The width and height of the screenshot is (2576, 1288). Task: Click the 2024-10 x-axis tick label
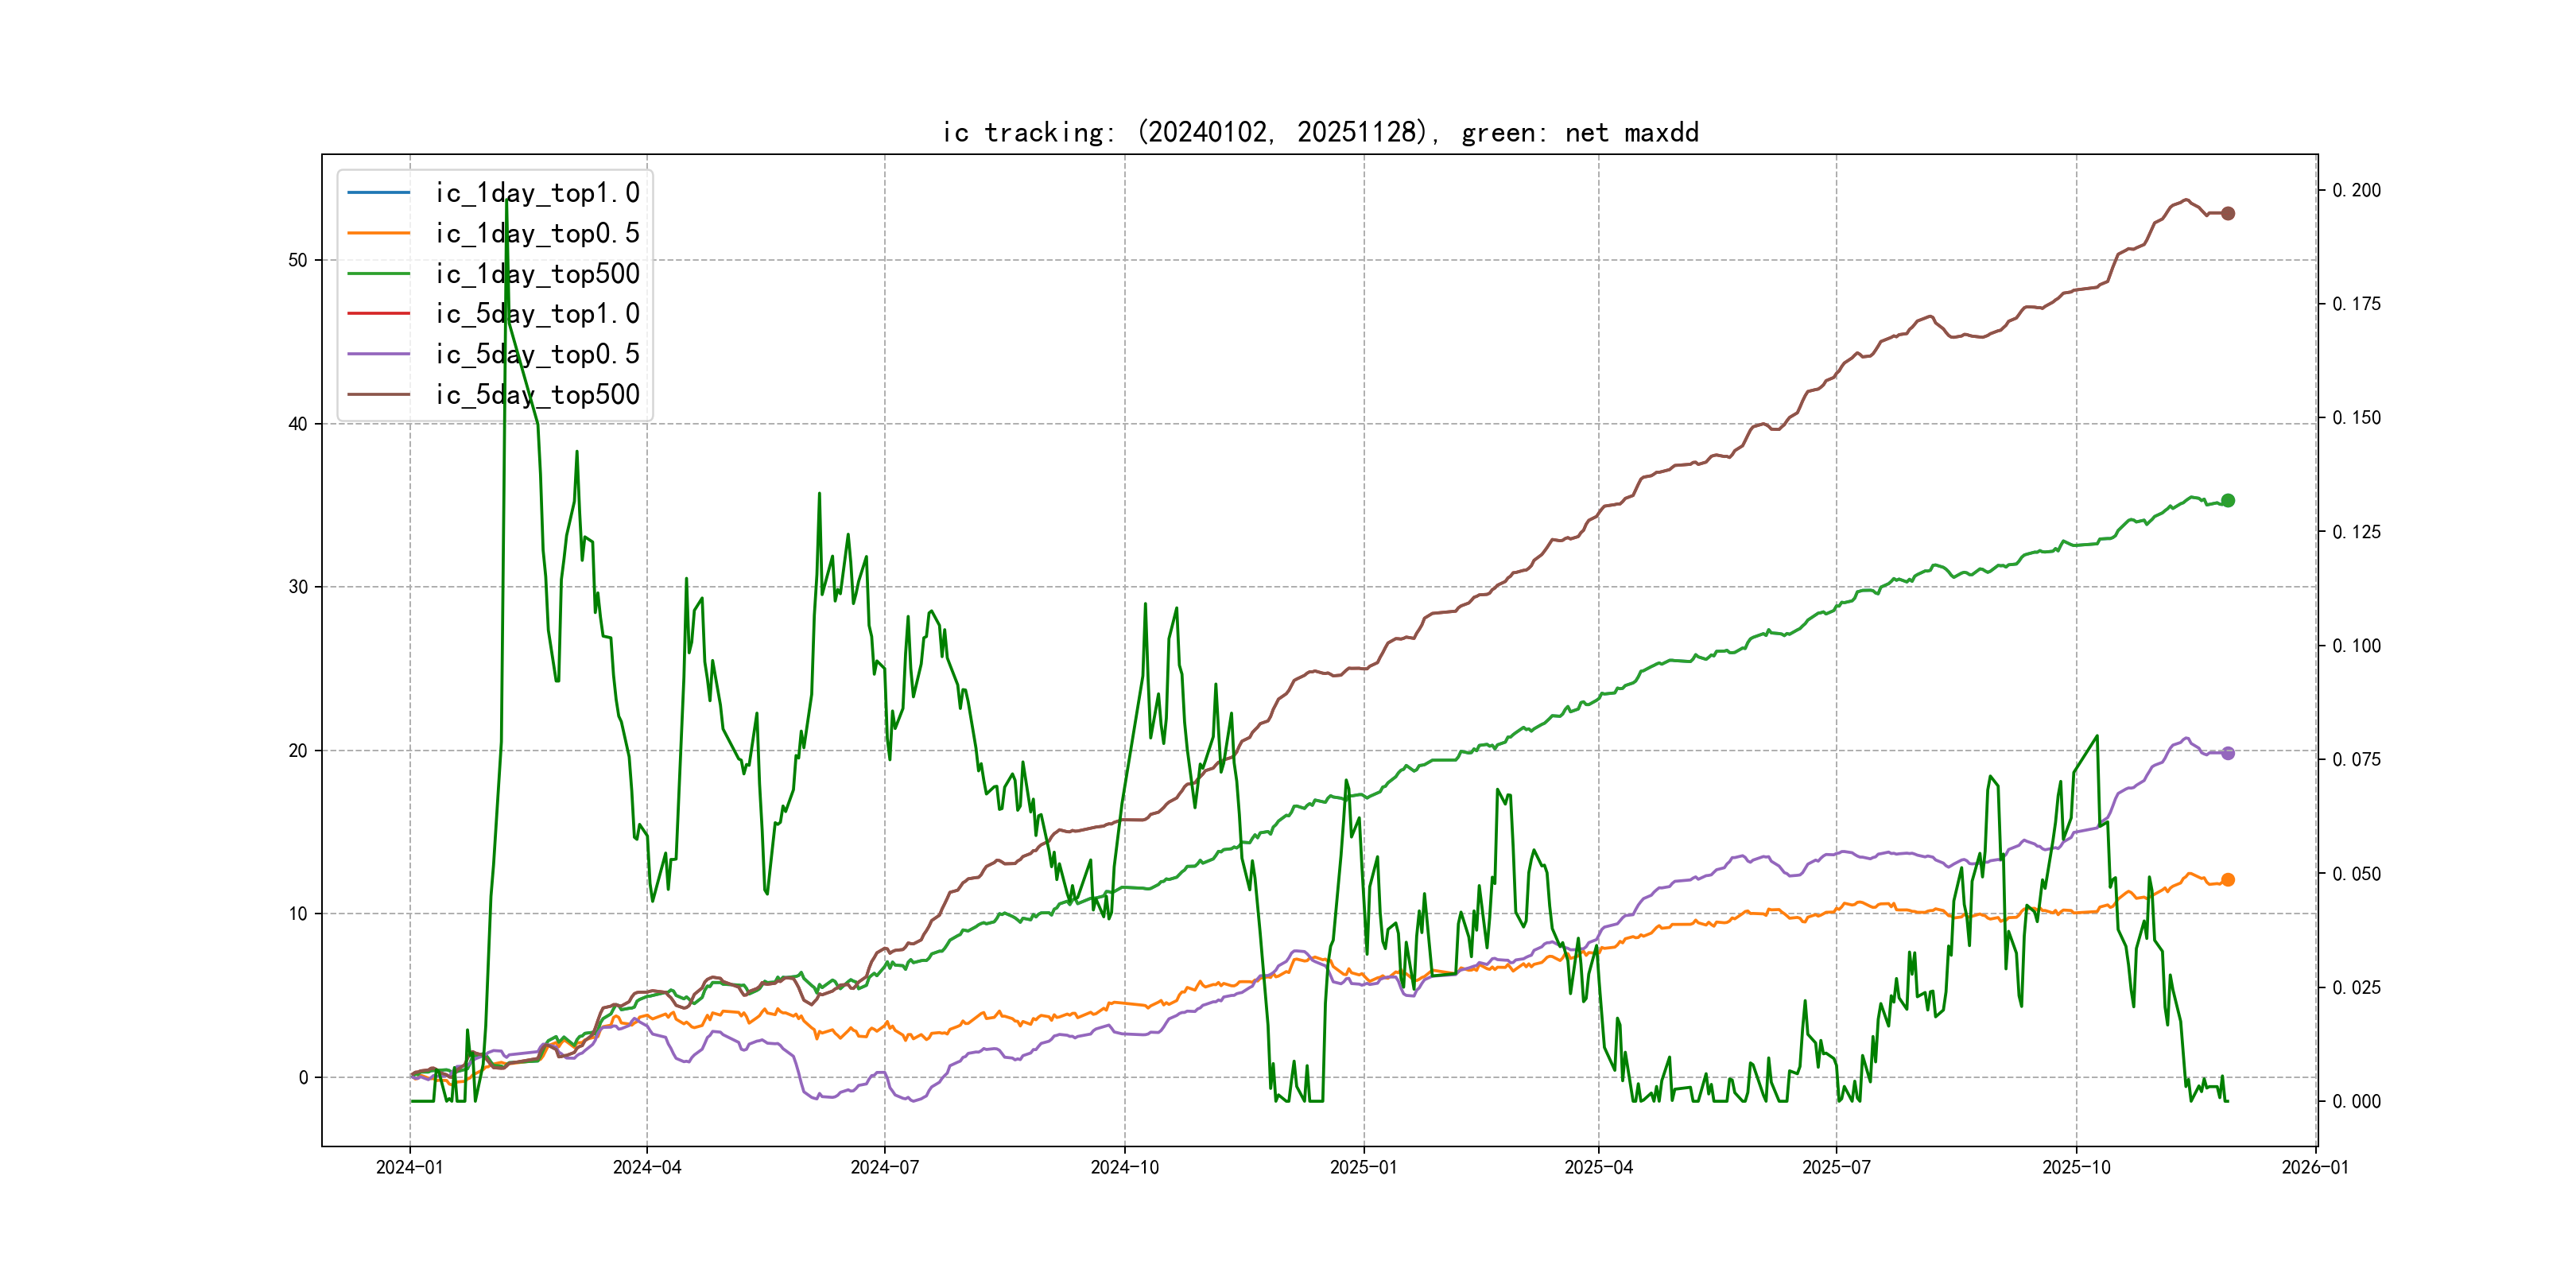[1124, 1167]
